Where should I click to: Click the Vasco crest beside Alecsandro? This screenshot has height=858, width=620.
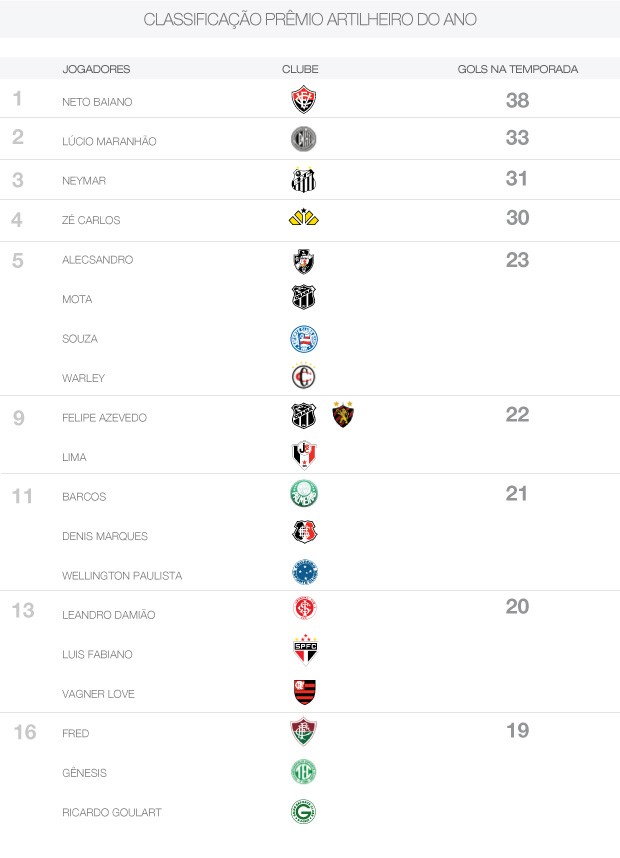pos(303,261)
